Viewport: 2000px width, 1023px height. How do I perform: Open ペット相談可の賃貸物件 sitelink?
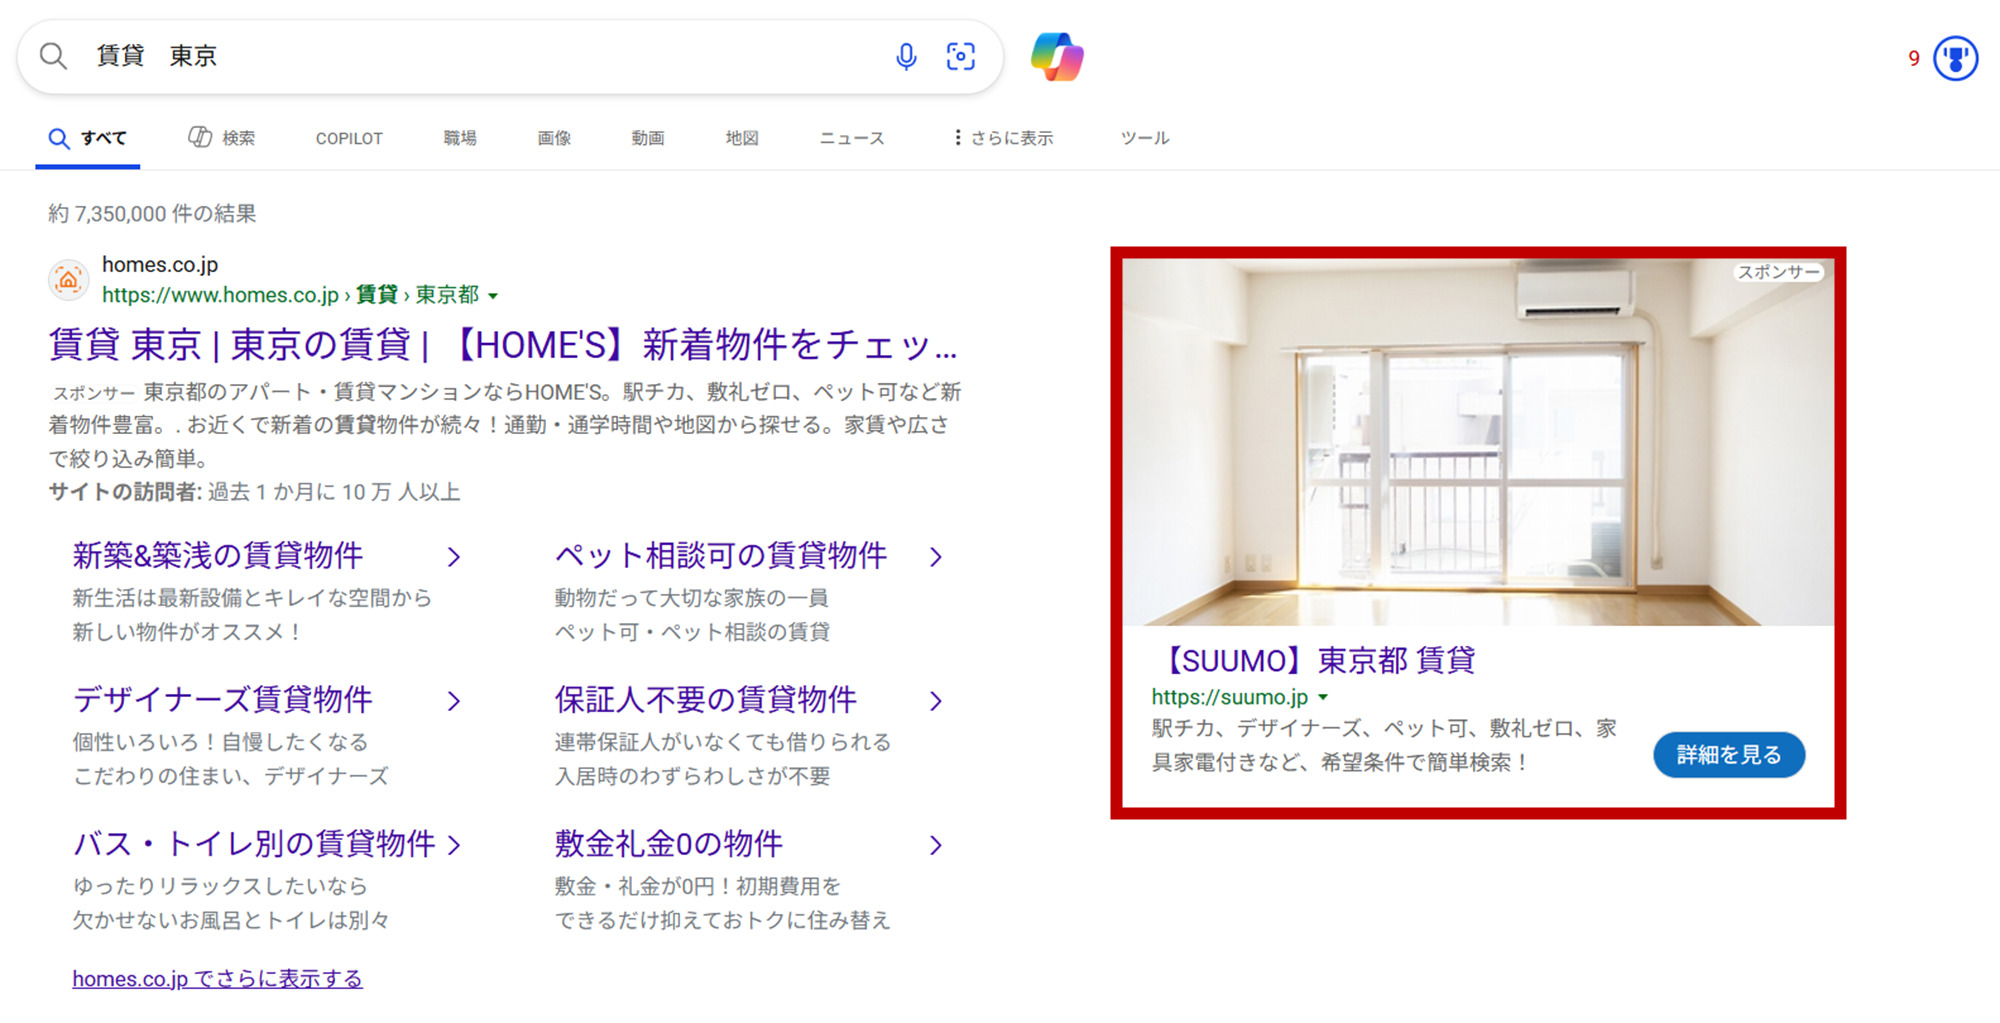[721, 556]
